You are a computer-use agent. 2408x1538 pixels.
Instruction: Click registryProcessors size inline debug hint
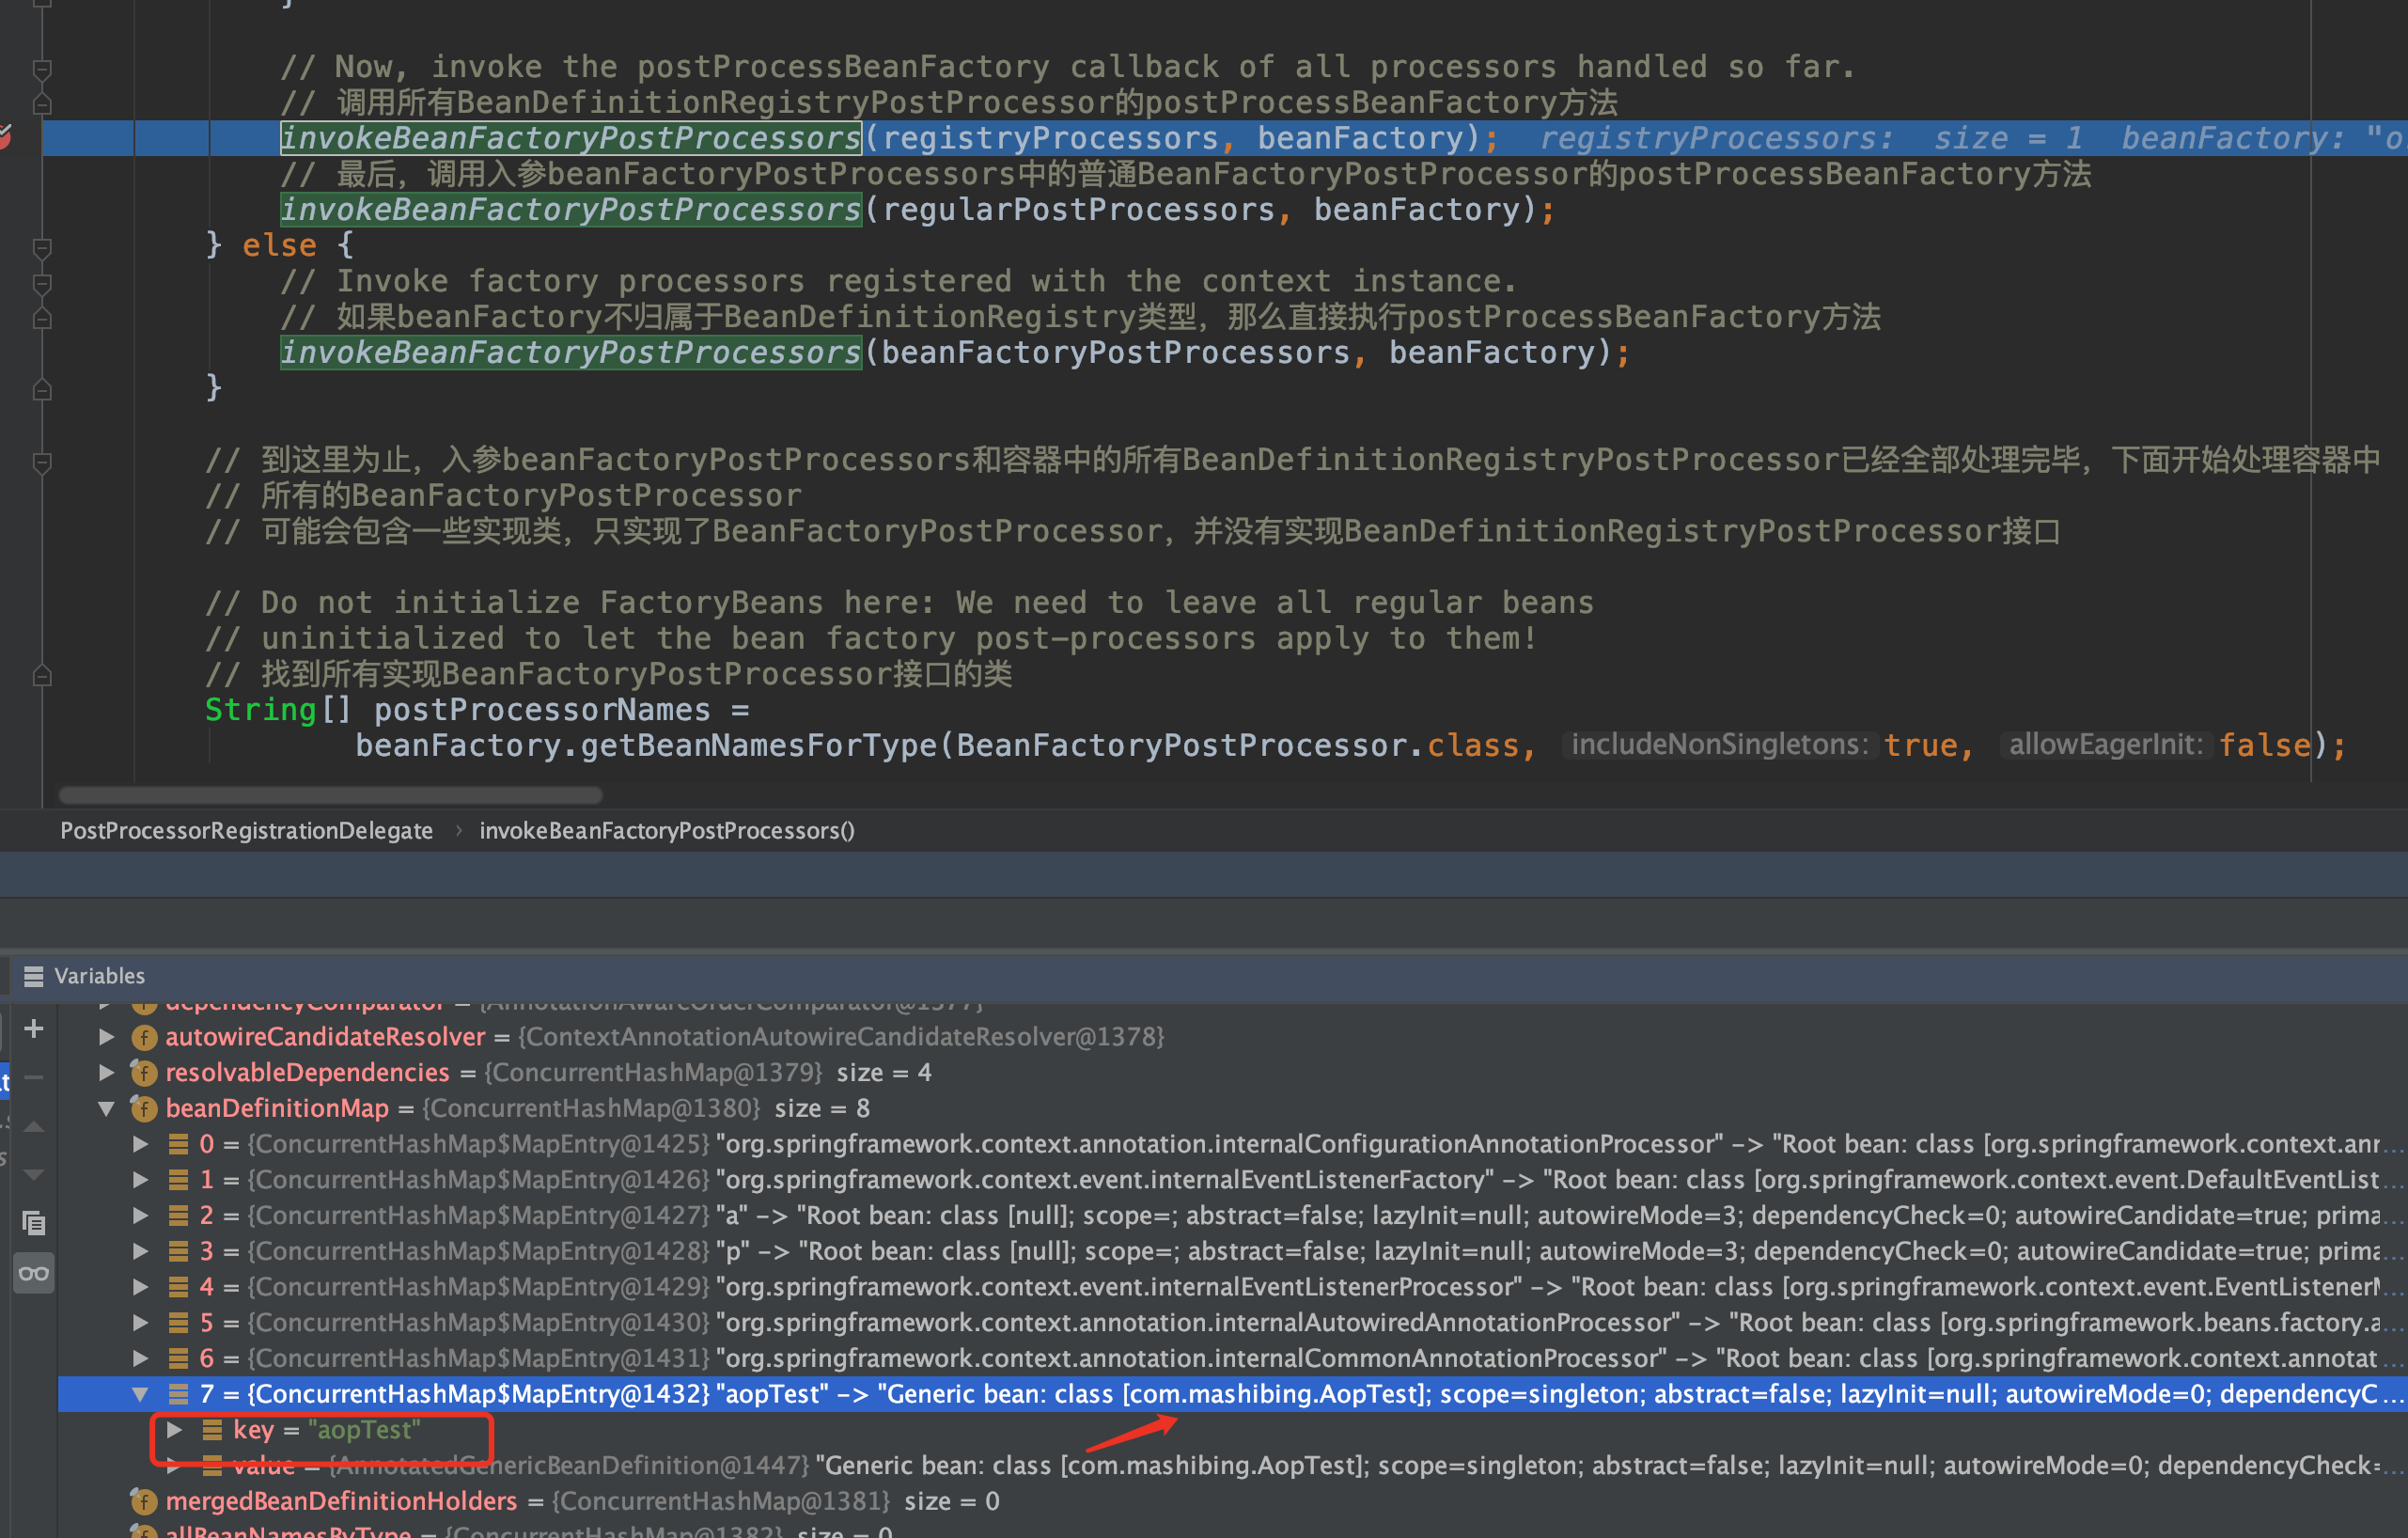pos(1810,138)
